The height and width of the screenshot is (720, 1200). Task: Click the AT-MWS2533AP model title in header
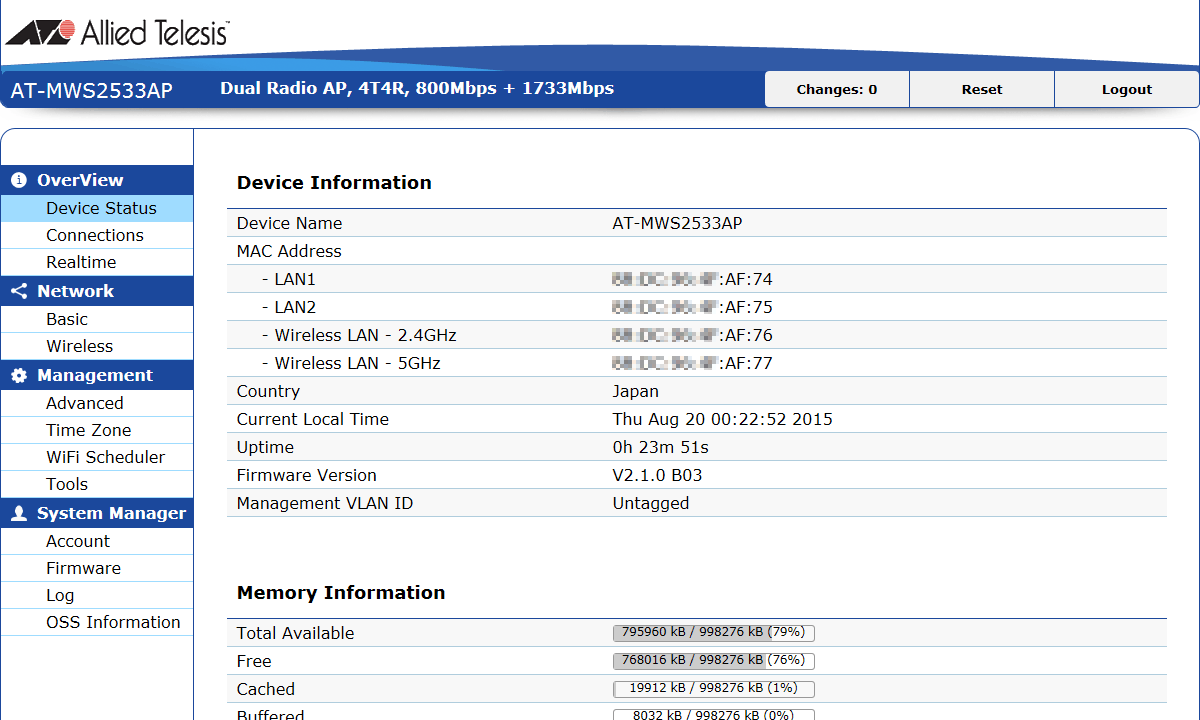coord(91,91)
